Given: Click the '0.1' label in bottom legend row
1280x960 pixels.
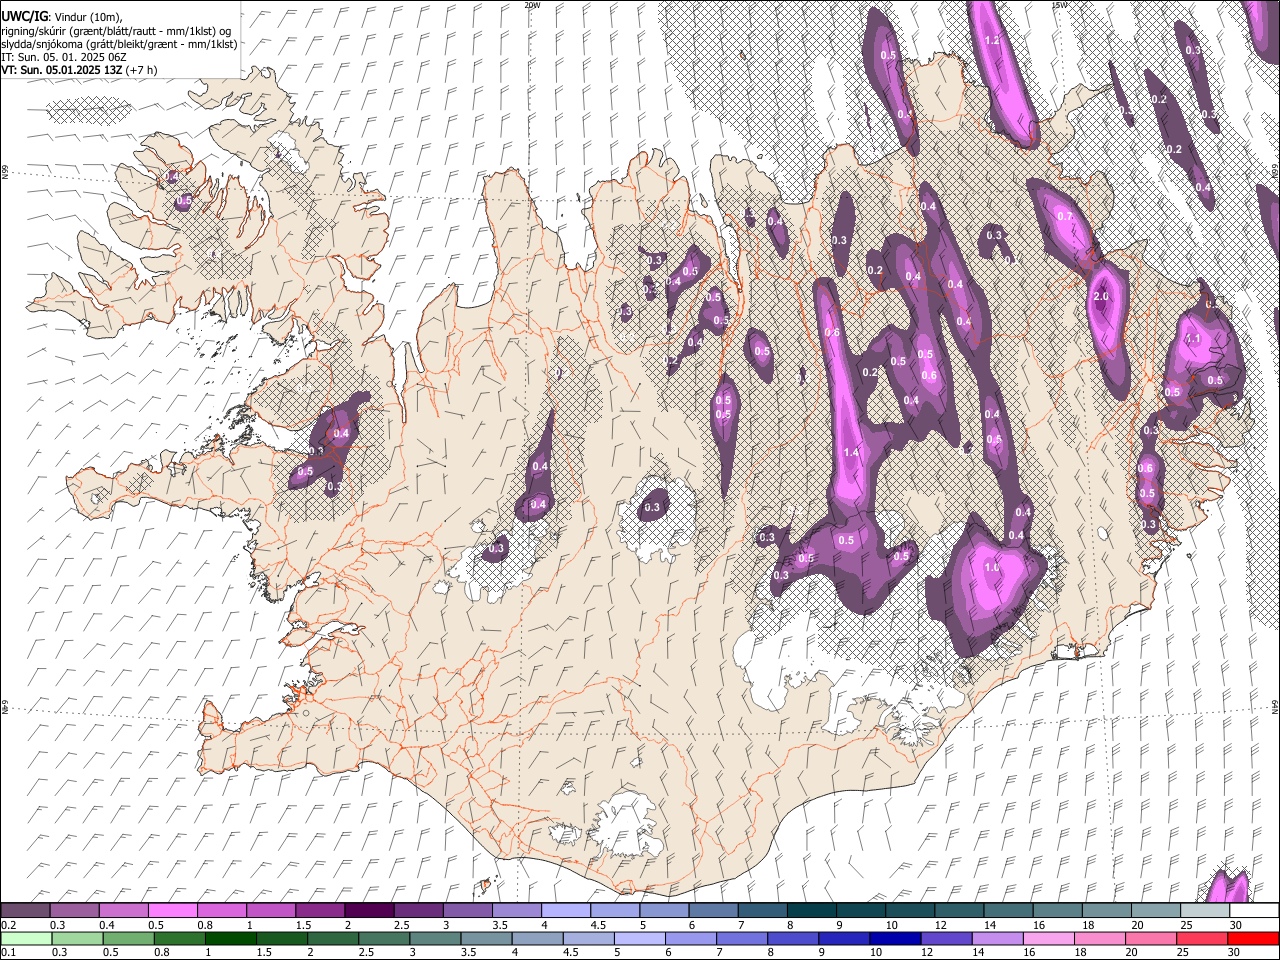Looking at the screenshot, I should (x=10, y=952).
